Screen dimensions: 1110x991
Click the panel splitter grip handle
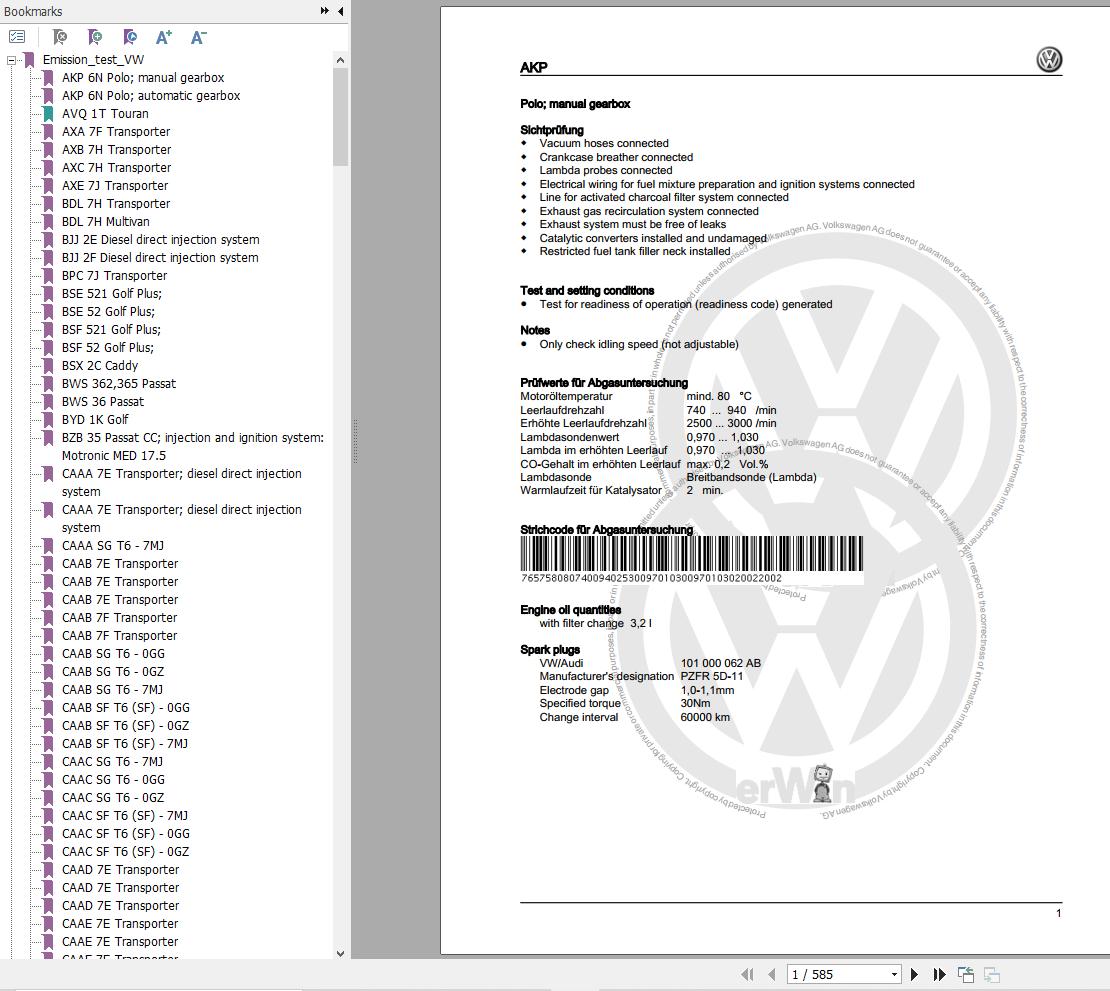point(355,442)
